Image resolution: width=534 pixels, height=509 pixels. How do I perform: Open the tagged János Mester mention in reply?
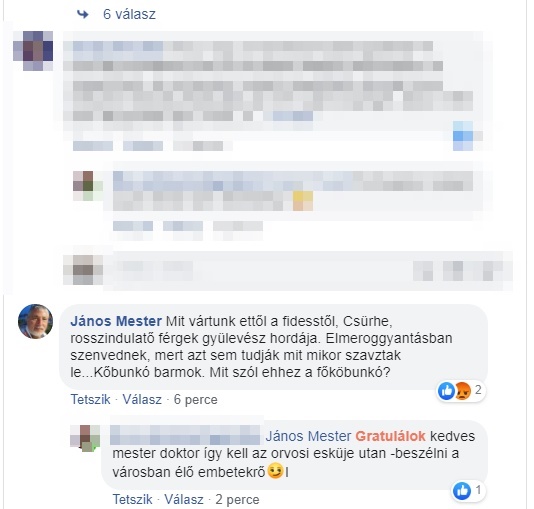(308, 436)
